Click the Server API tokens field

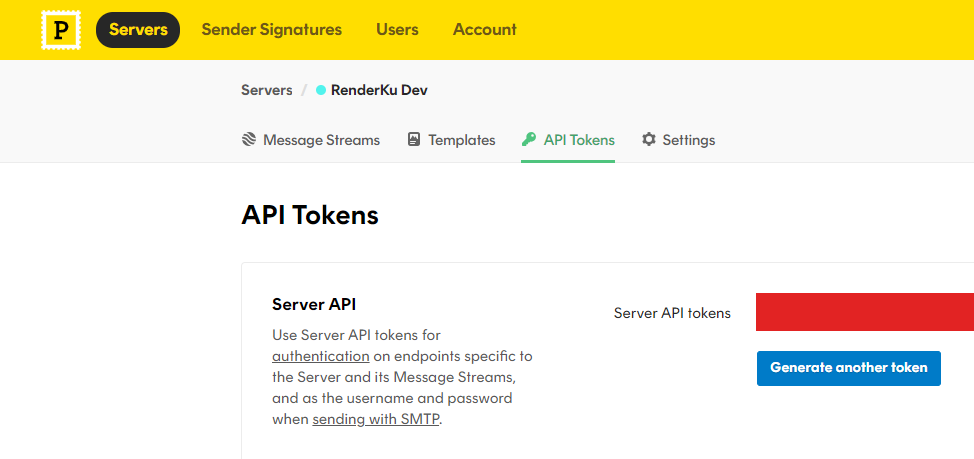point(865,312)
